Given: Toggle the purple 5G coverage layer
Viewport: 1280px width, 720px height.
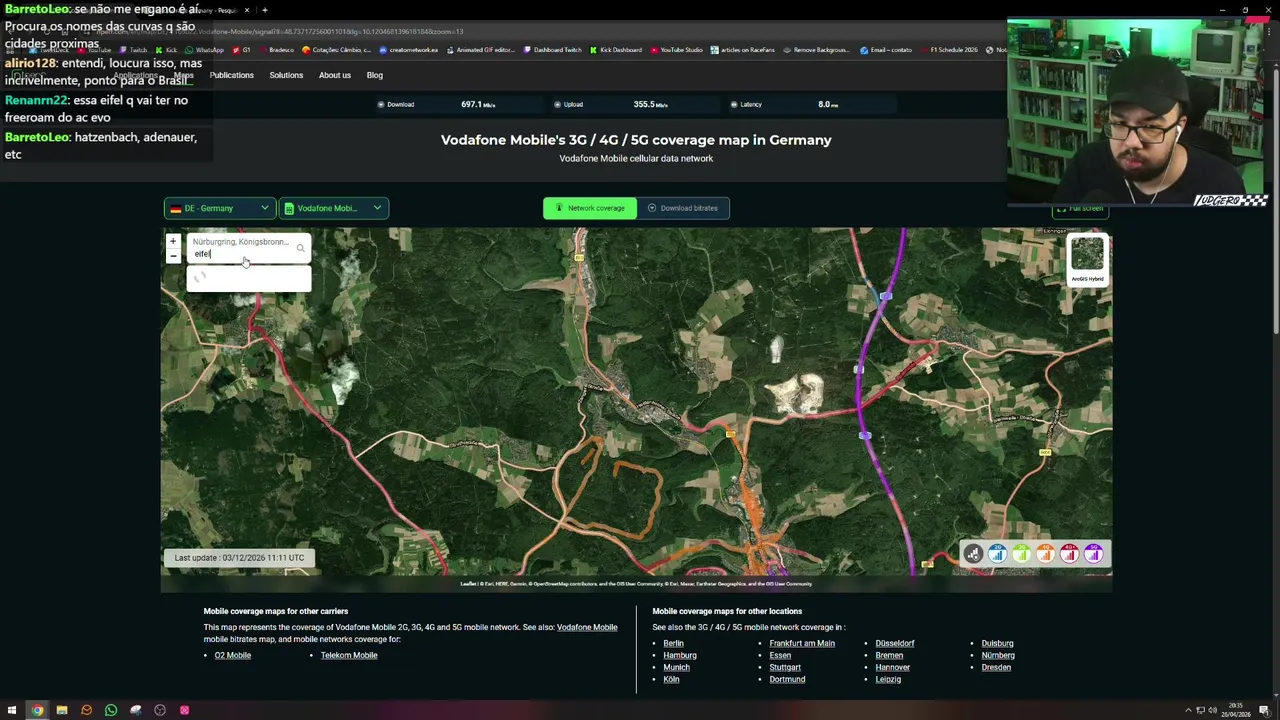Looking at the screenshot, I should (x=1093, y=554).
